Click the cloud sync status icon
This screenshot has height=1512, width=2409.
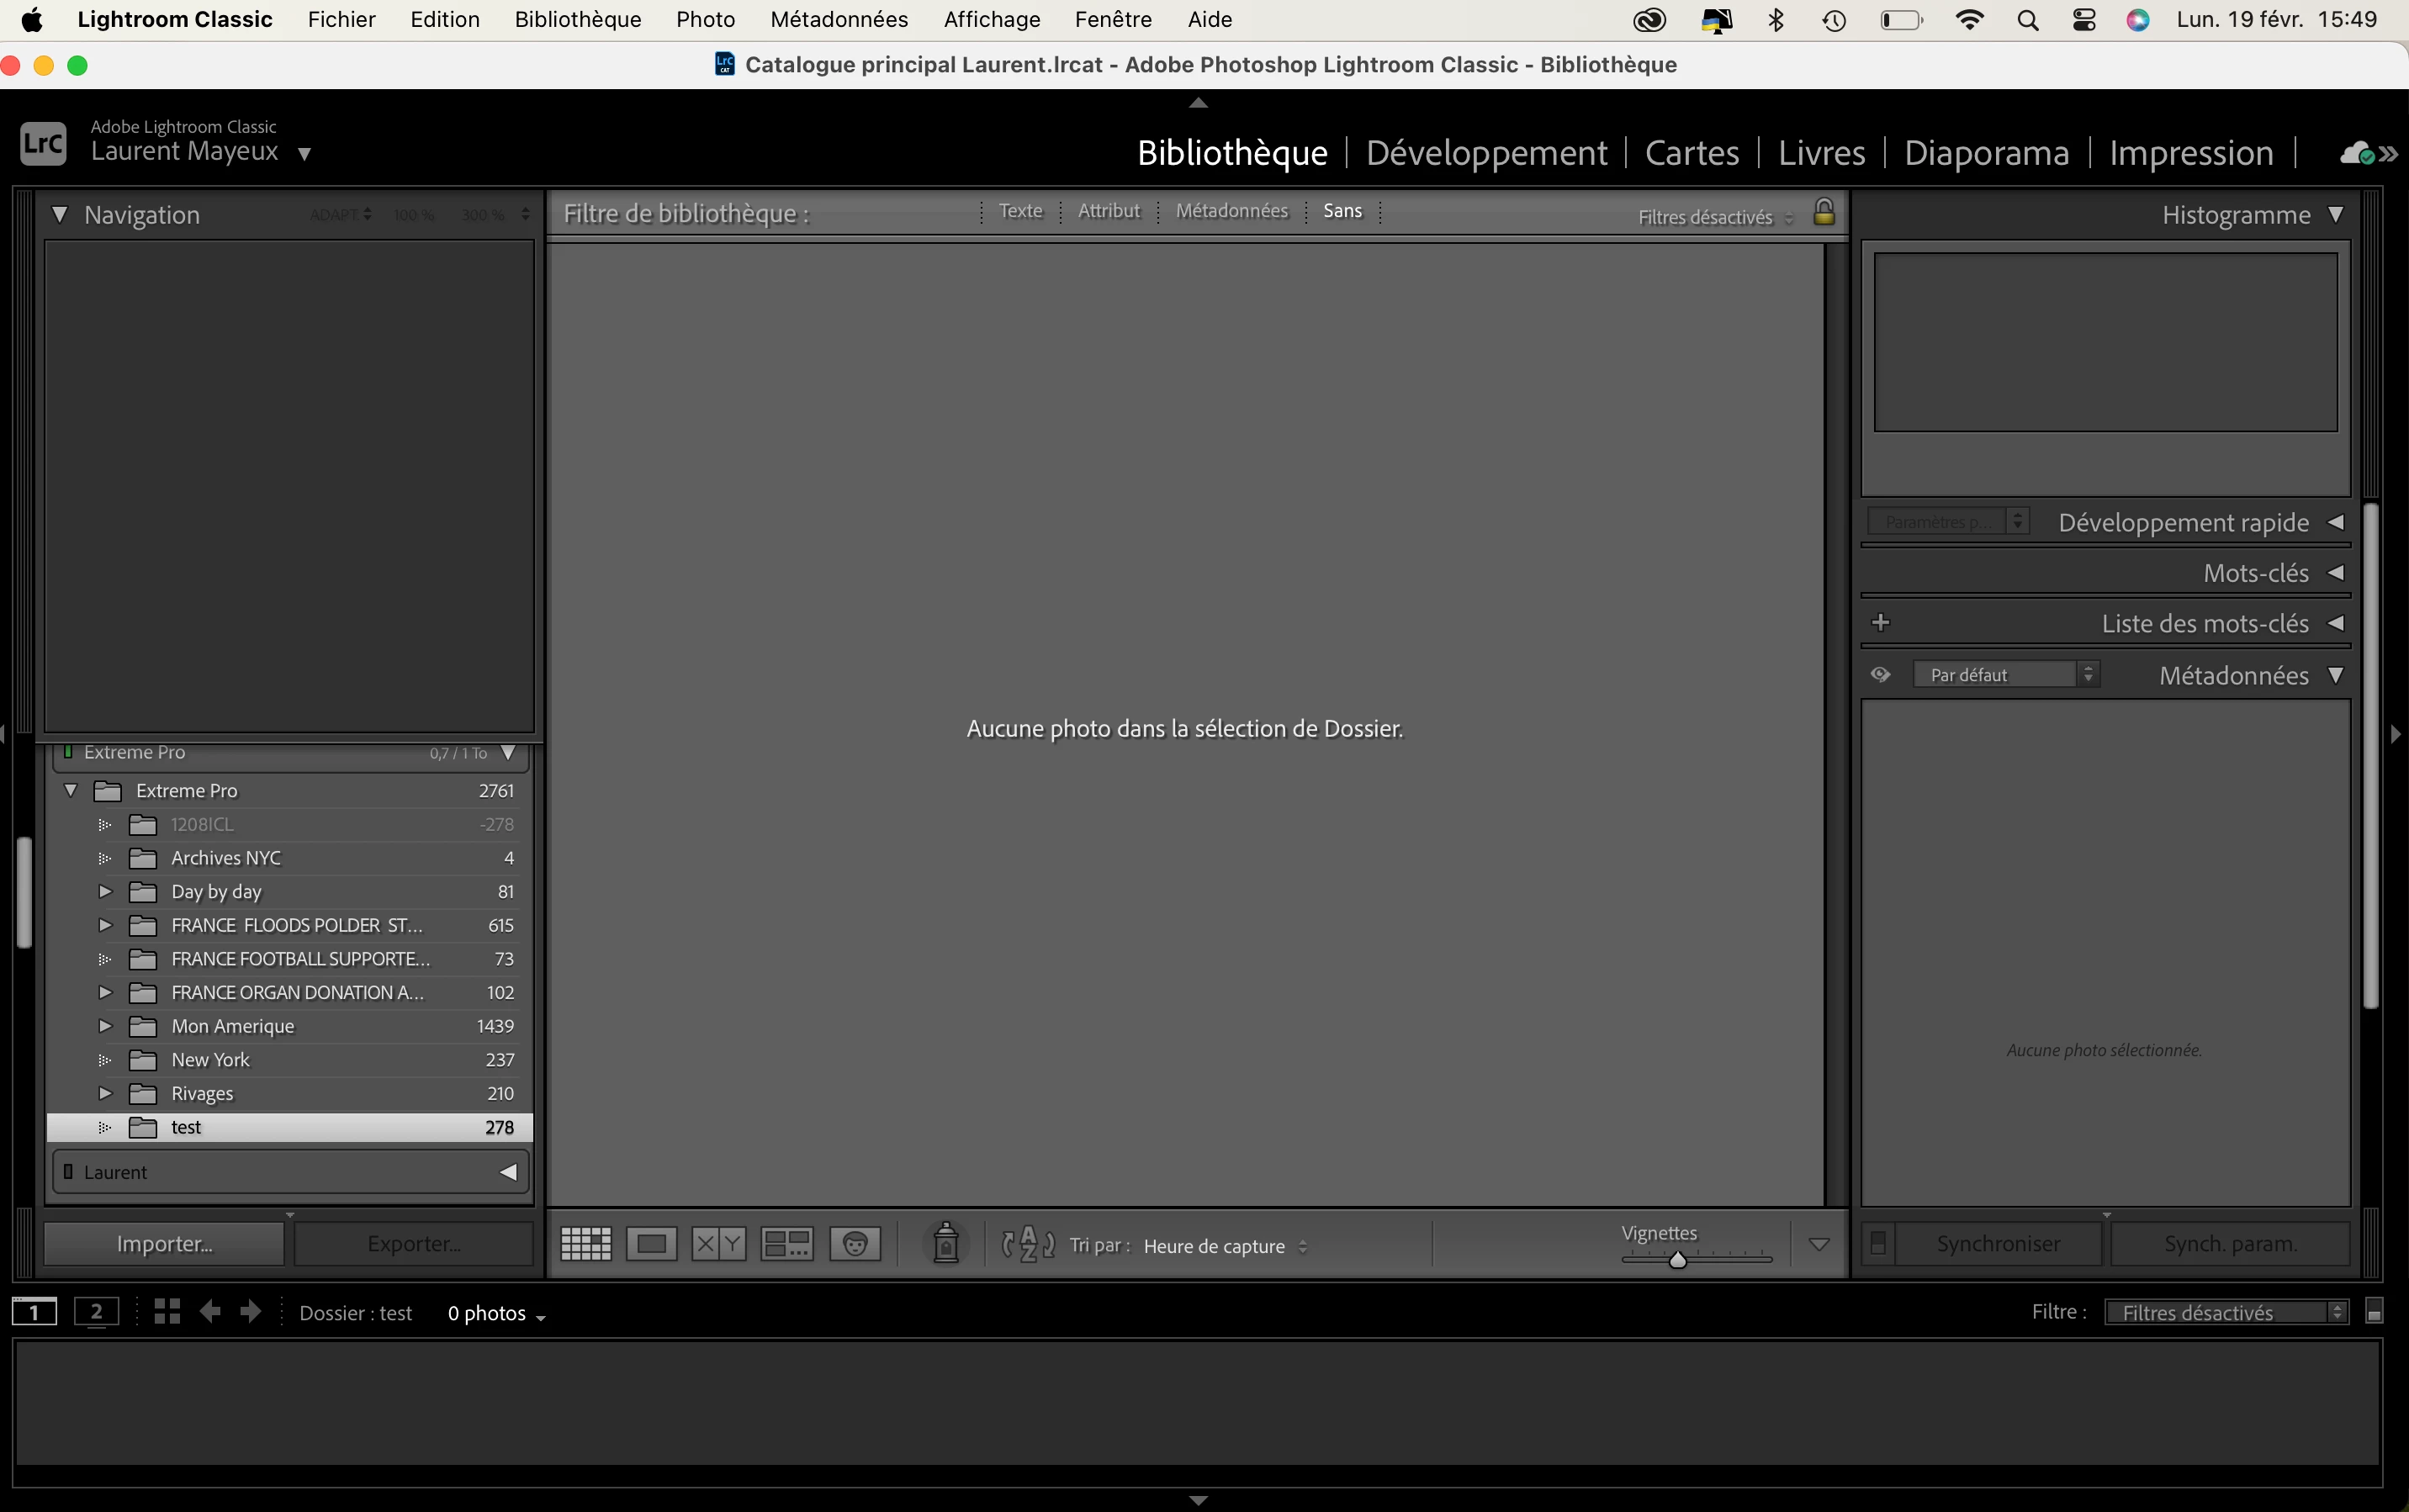coord(2356,153)
